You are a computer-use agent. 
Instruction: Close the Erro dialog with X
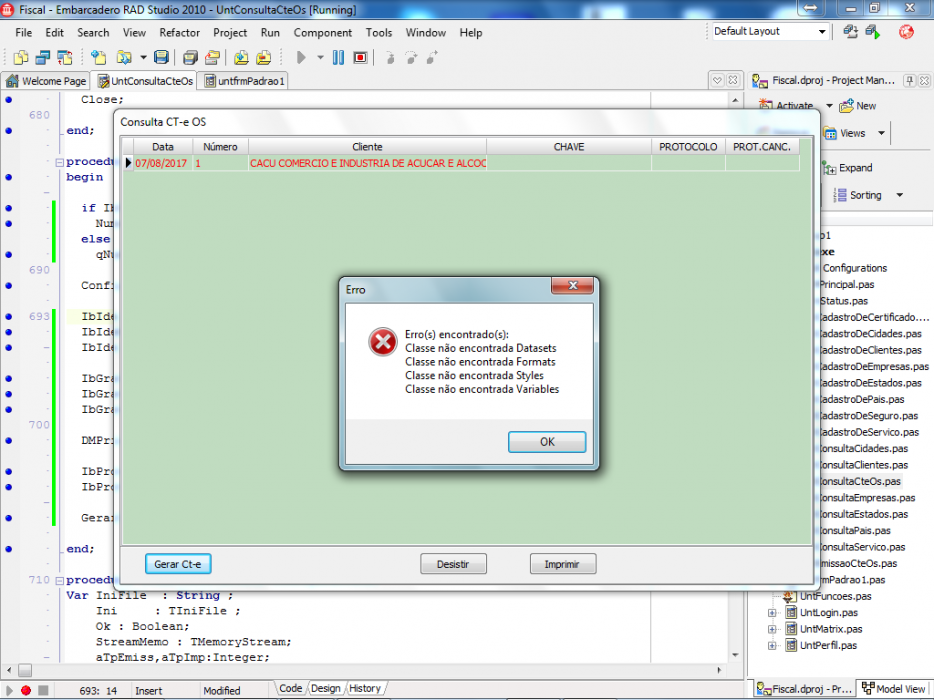[x=572, y=285]
